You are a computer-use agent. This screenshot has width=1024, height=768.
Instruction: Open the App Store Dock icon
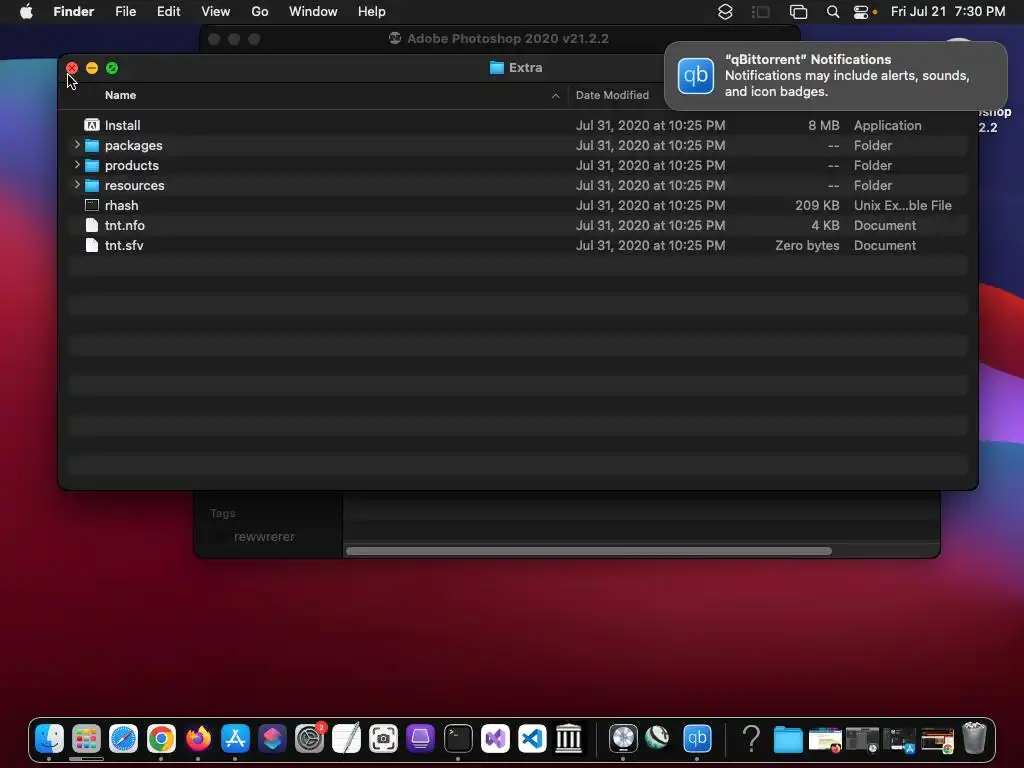point(235,739)
